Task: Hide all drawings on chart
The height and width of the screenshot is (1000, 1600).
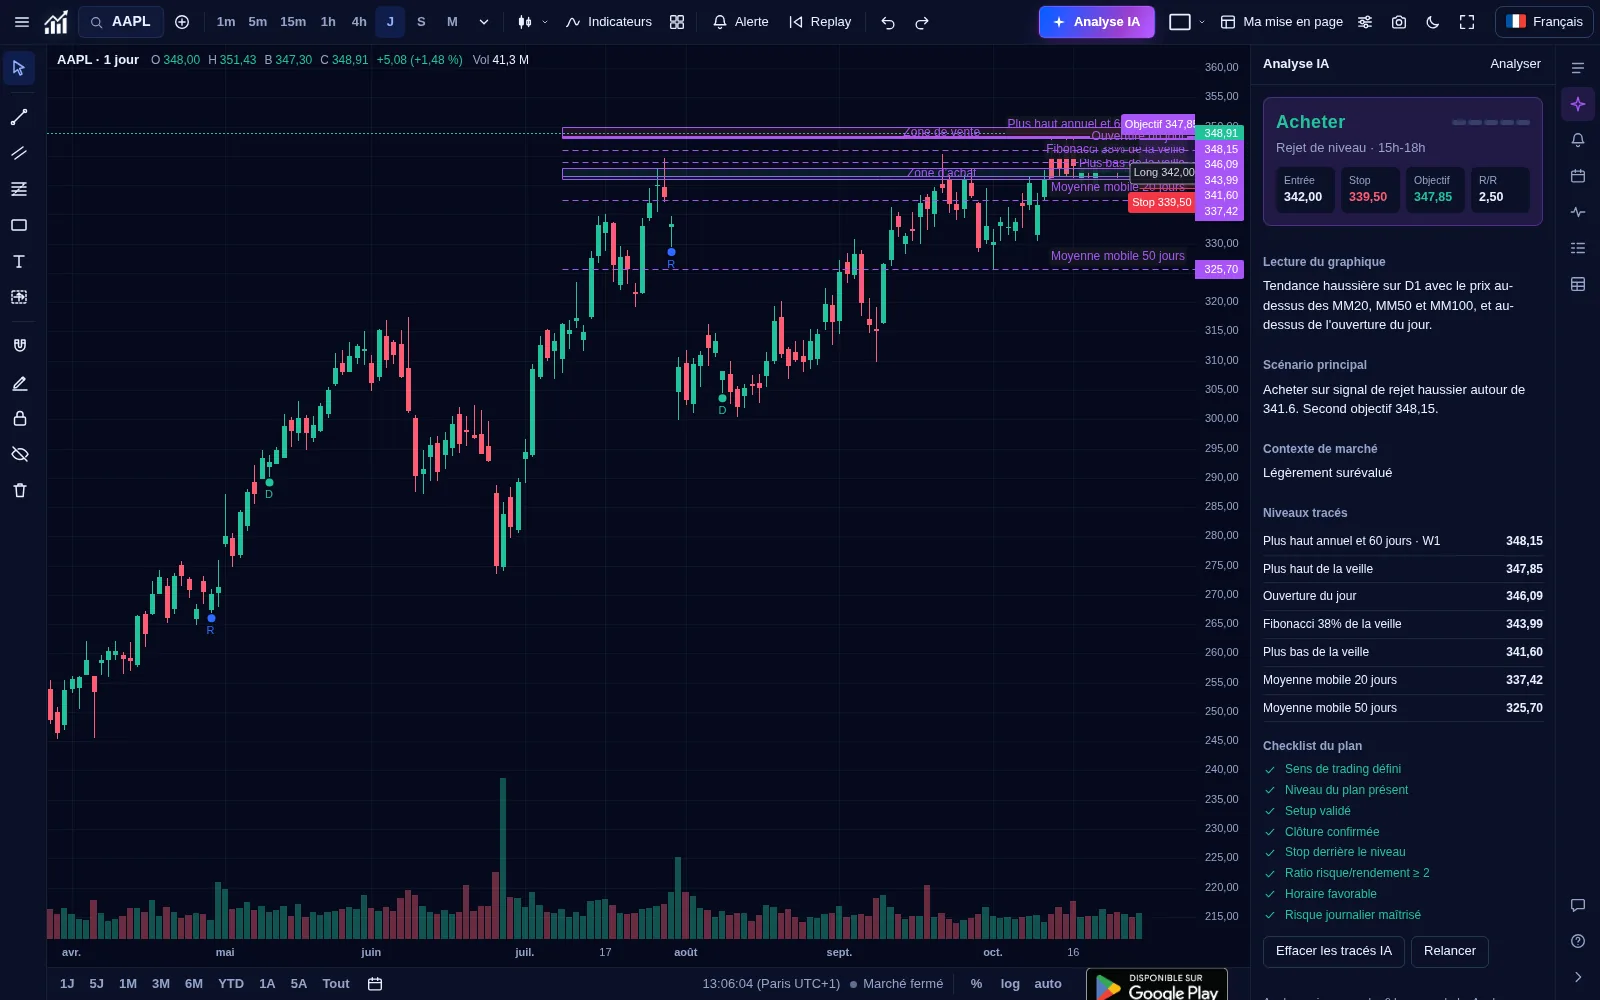Action: (x=19, y=454)
